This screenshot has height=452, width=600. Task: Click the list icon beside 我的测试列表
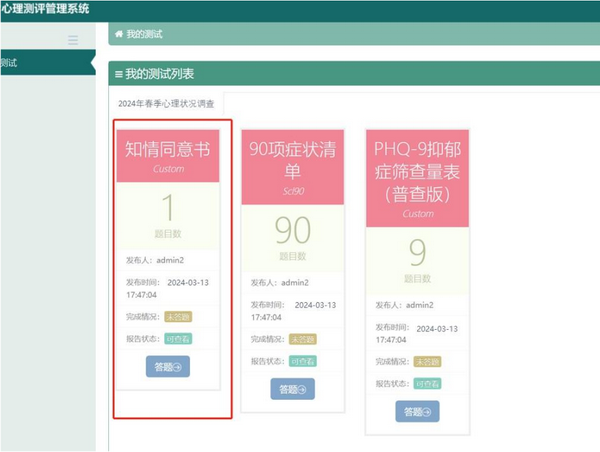tap(119, 74)
